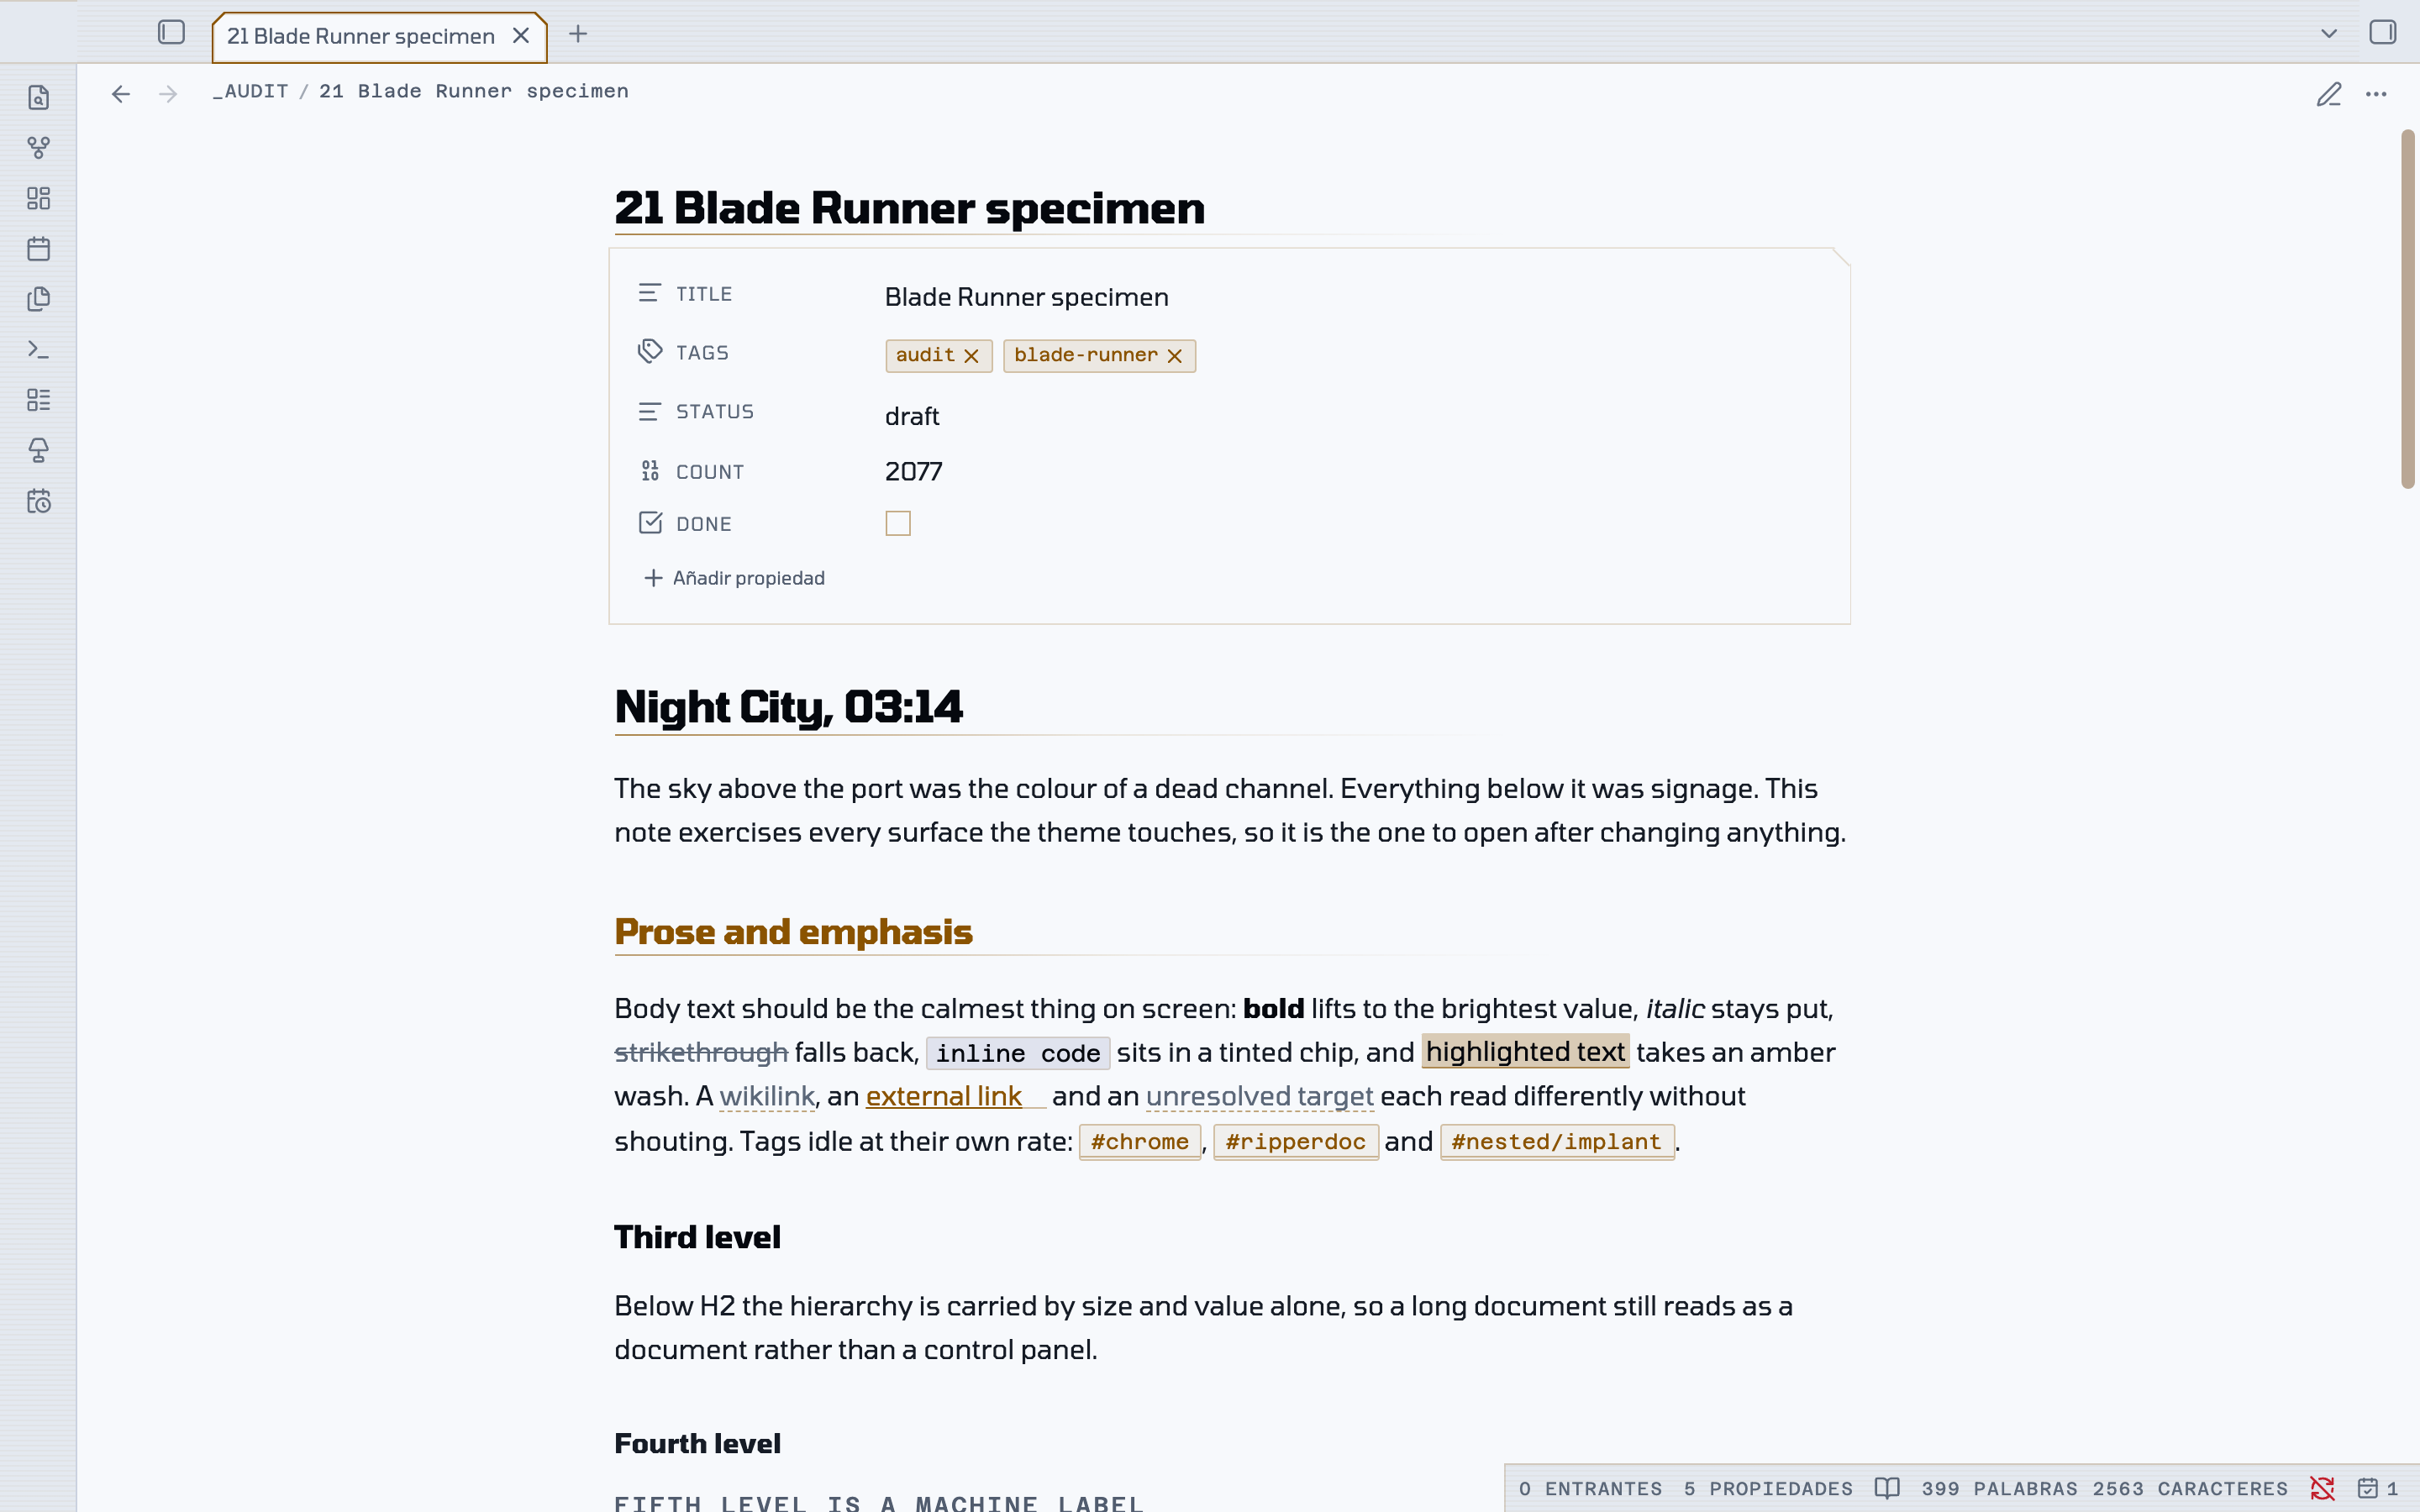Remove the audit tag

971,356
